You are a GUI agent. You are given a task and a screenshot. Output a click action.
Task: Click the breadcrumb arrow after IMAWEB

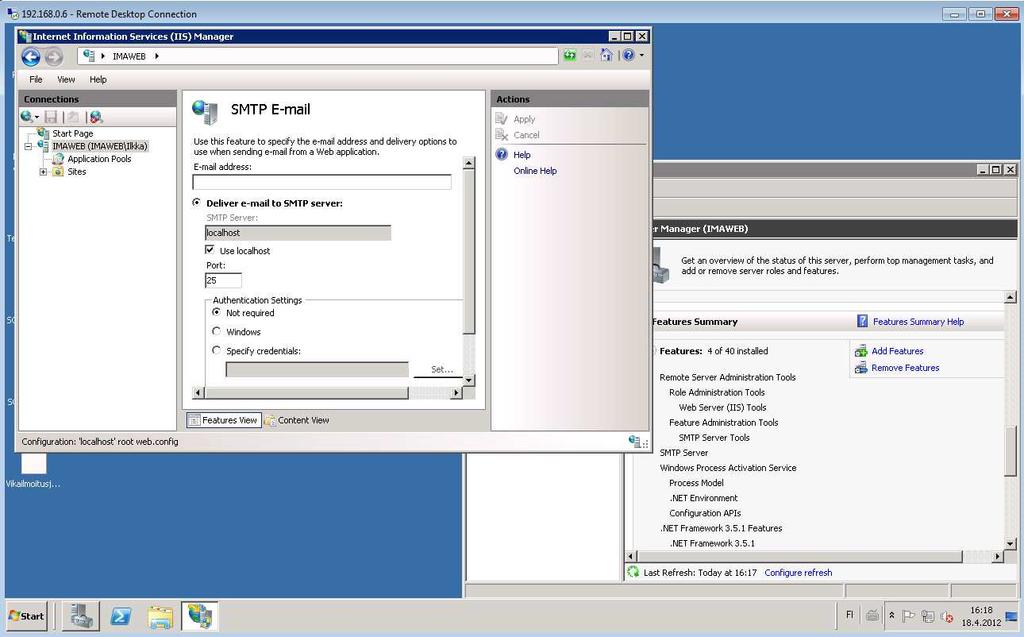click(x=157, y=56)
